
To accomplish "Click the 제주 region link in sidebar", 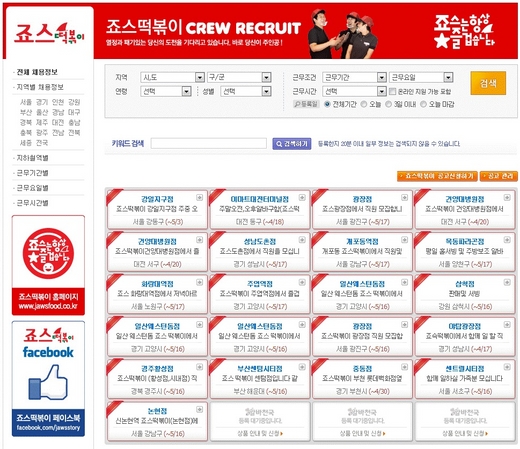I will tap(42, 122).
